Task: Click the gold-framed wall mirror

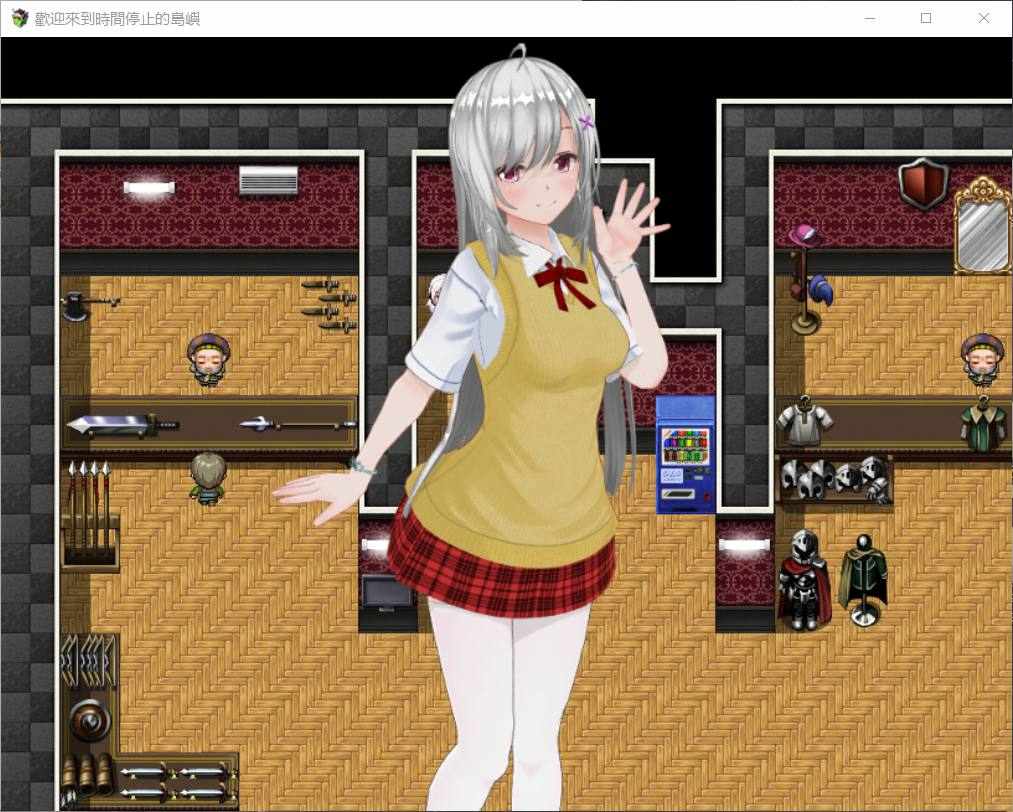Action: coord(983,225)
